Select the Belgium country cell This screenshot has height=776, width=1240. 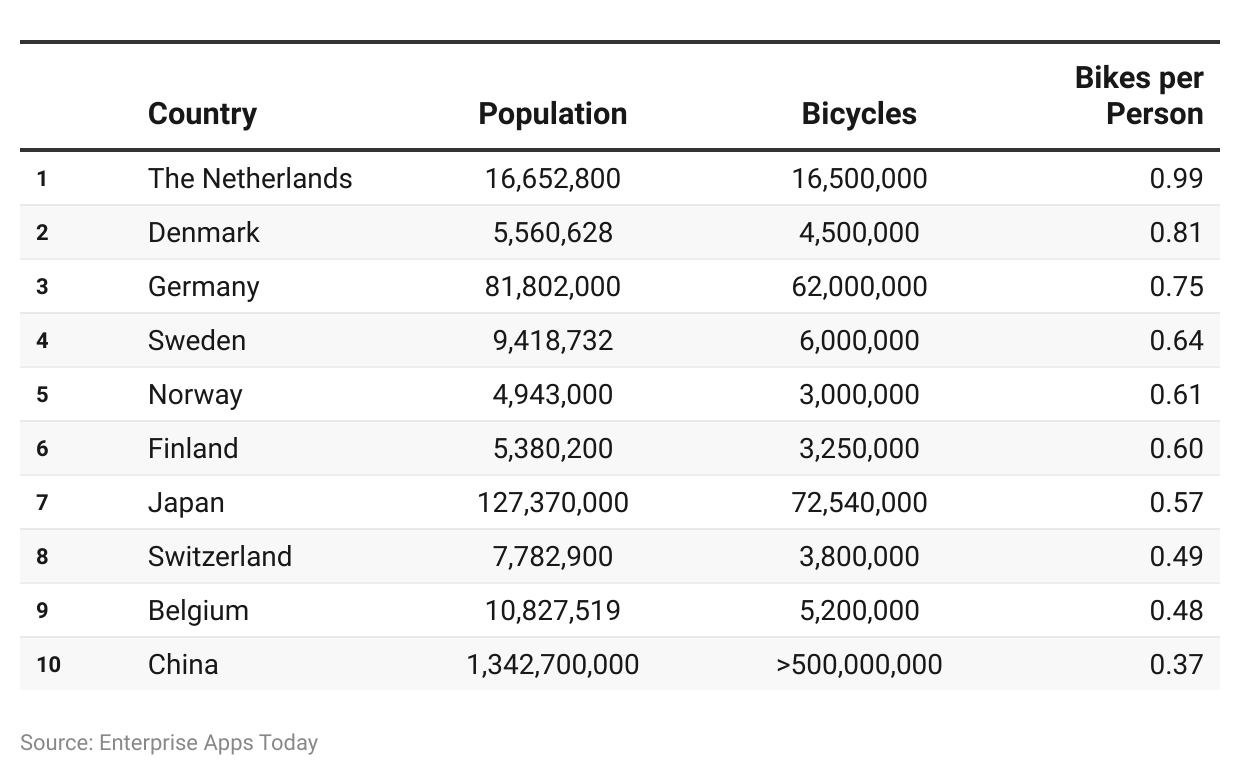(x=198, y=610)
